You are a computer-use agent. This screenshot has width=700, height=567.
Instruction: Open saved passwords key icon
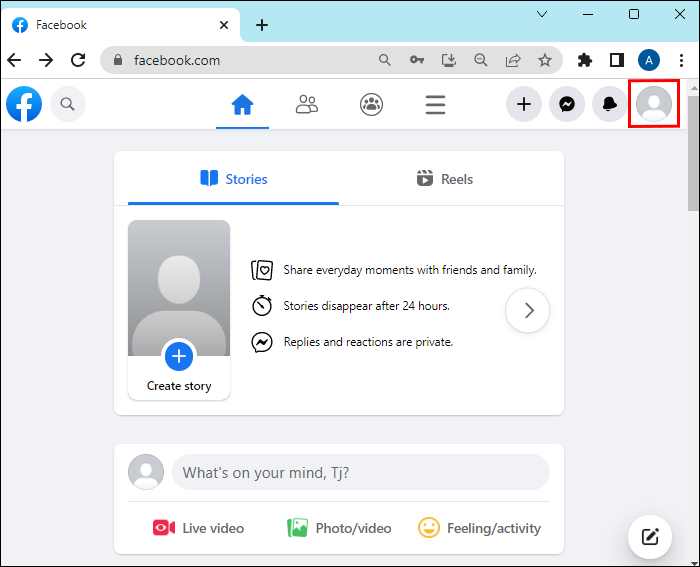(417, 60)
